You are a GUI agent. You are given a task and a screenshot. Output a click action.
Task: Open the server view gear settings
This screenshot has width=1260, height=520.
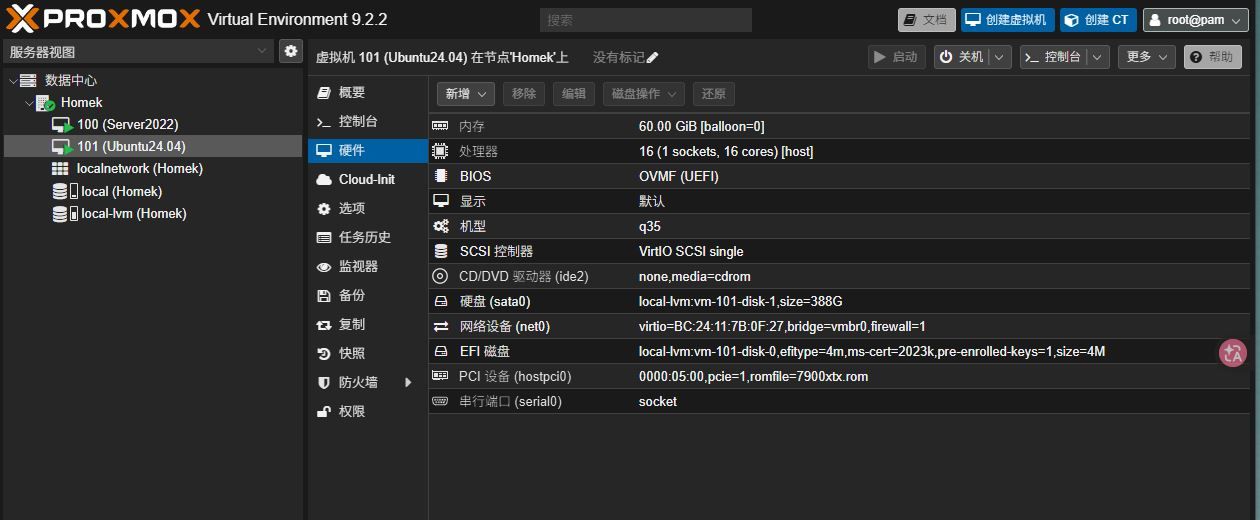click(291, 51)
